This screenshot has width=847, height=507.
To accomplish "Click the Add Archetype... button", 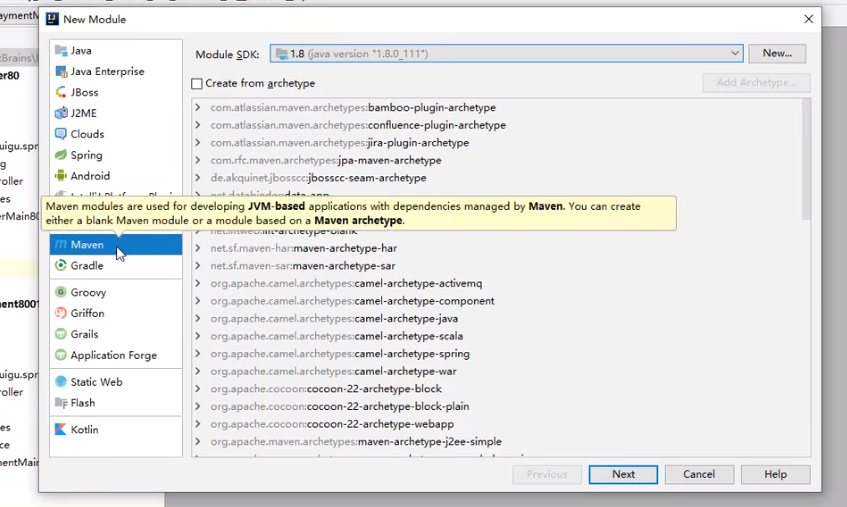I will (x=756, y=83).
